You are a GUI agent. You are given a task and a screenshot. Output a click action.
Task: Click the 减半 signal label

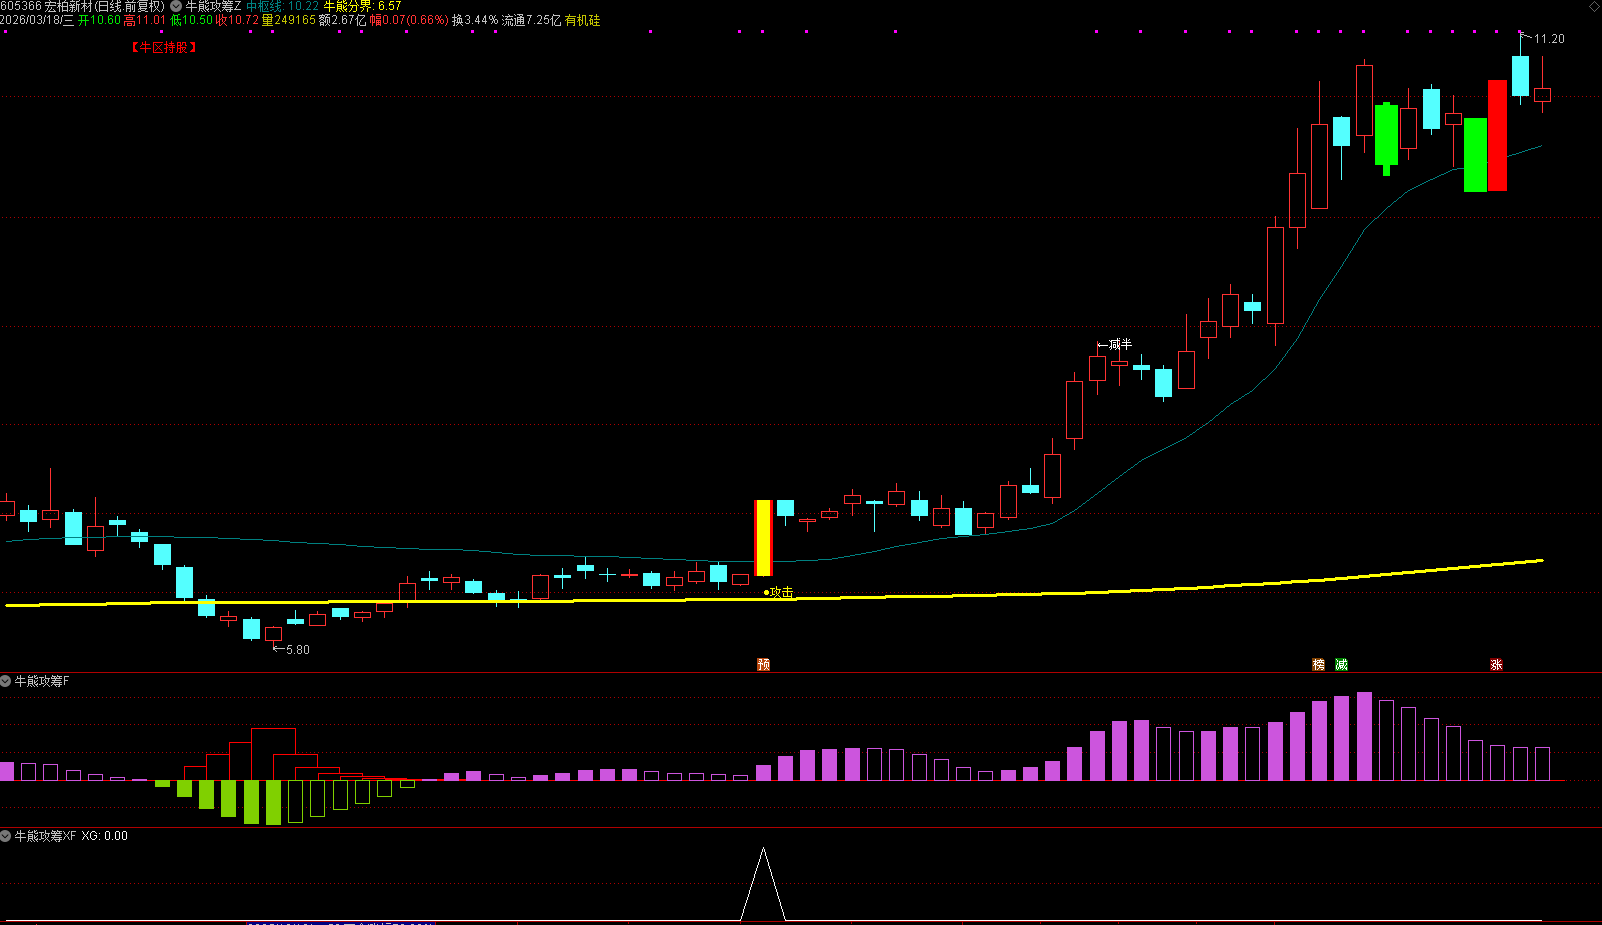[x=1120, y=345]
